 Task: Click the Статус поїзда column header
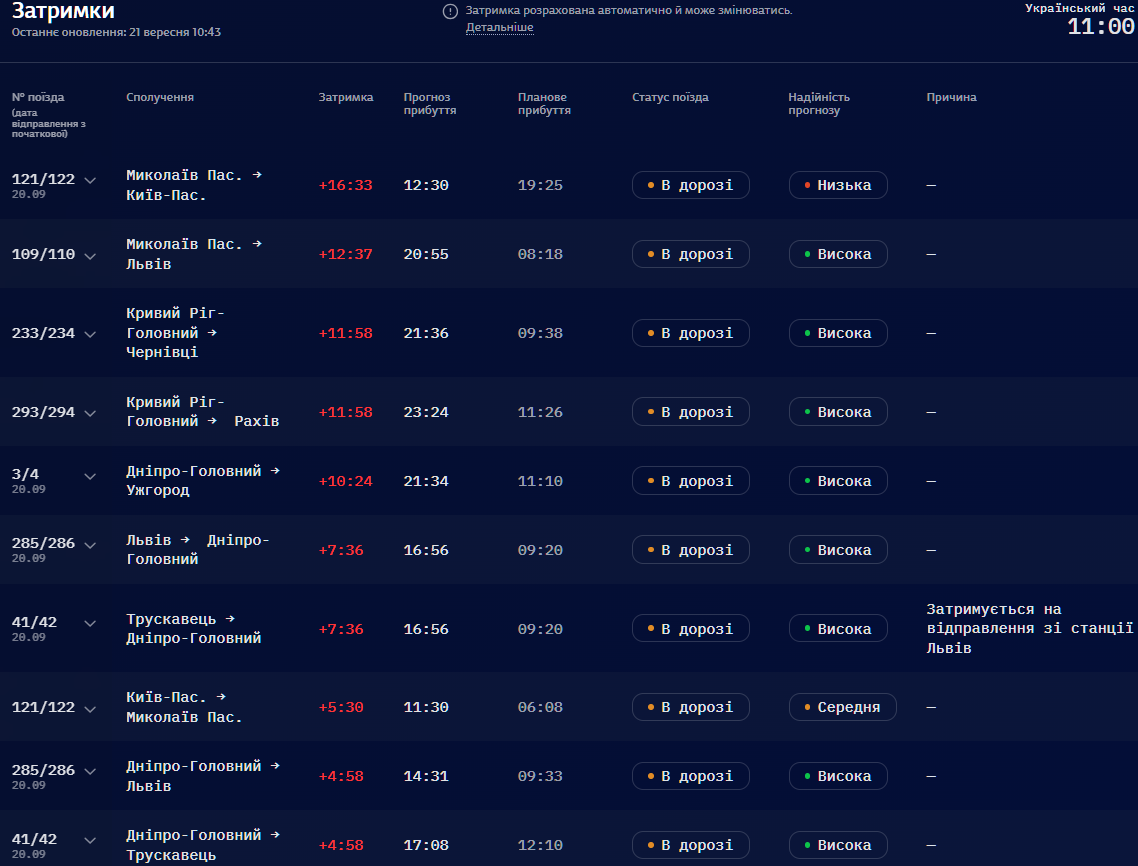(x=670, y=97)
